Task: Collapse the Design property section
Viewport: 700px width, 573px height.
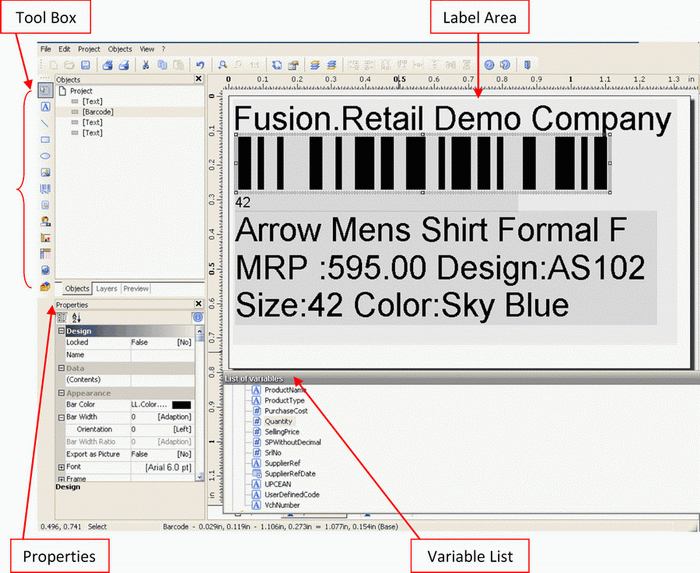Action: click(x=61, y=330)
